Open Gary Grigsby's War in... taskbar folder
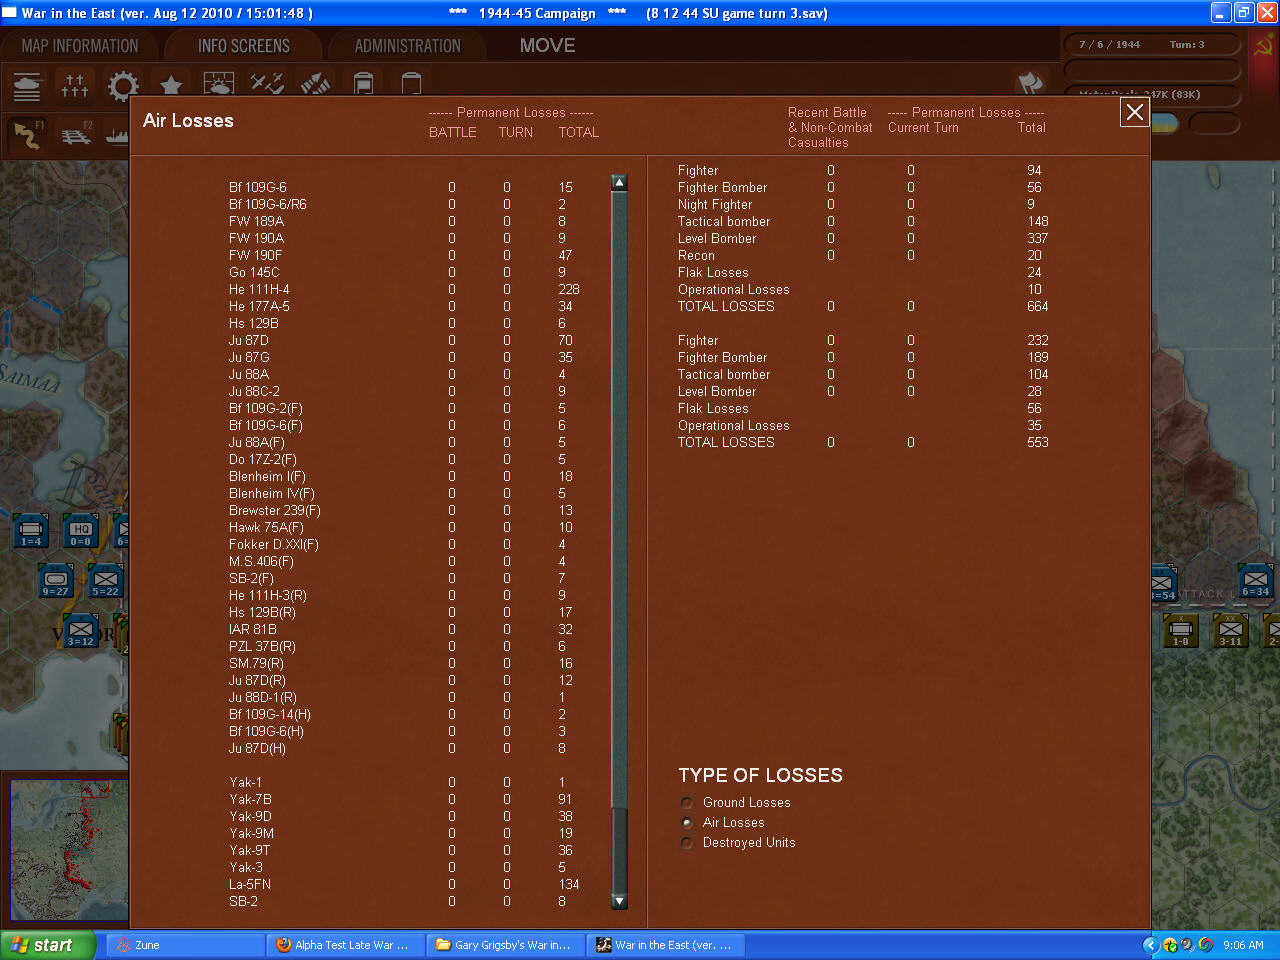Screen dimensions: 1280x960 coord(505,945)
